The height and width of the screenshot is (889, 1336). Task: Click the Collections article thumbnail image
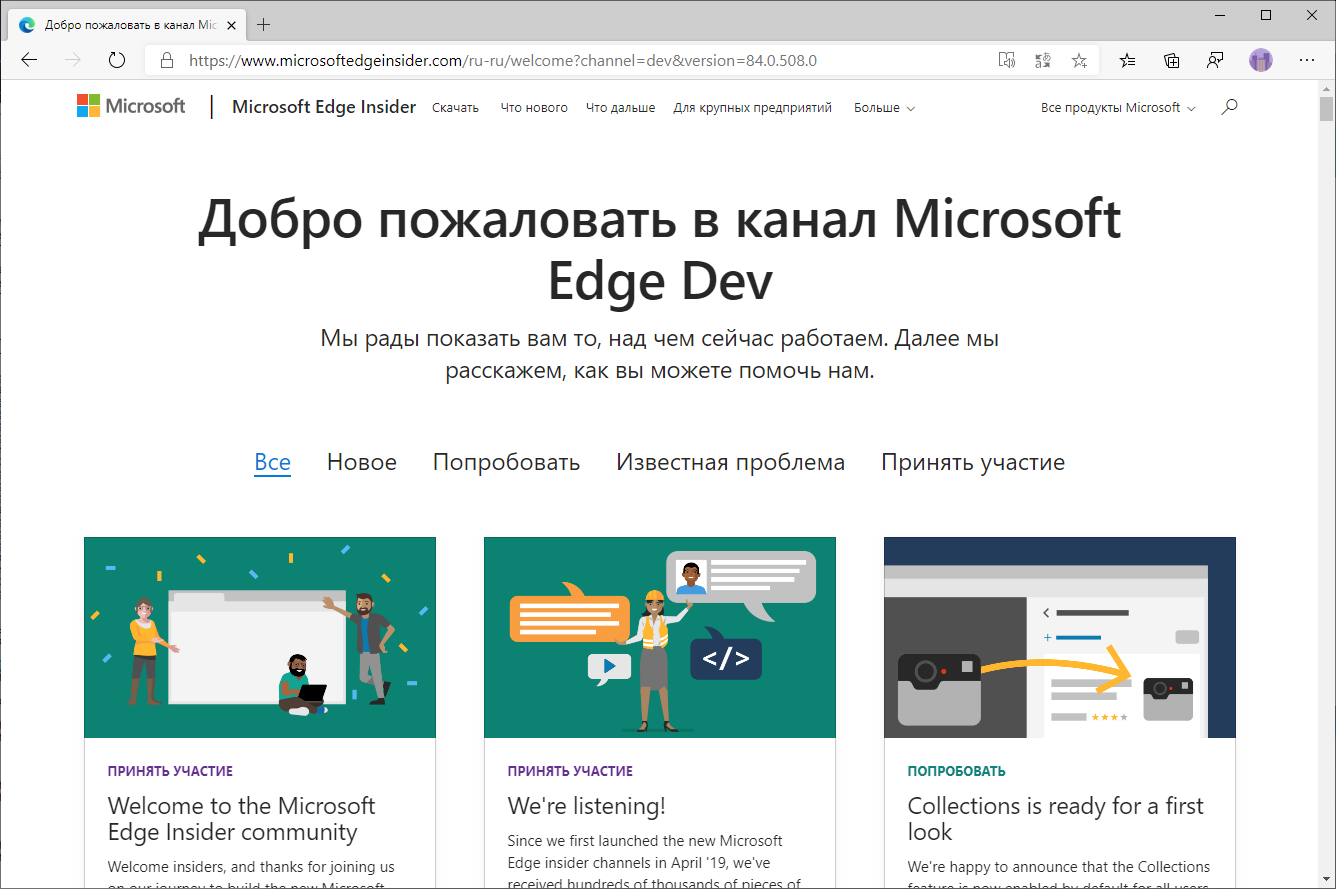(1060, 638)
